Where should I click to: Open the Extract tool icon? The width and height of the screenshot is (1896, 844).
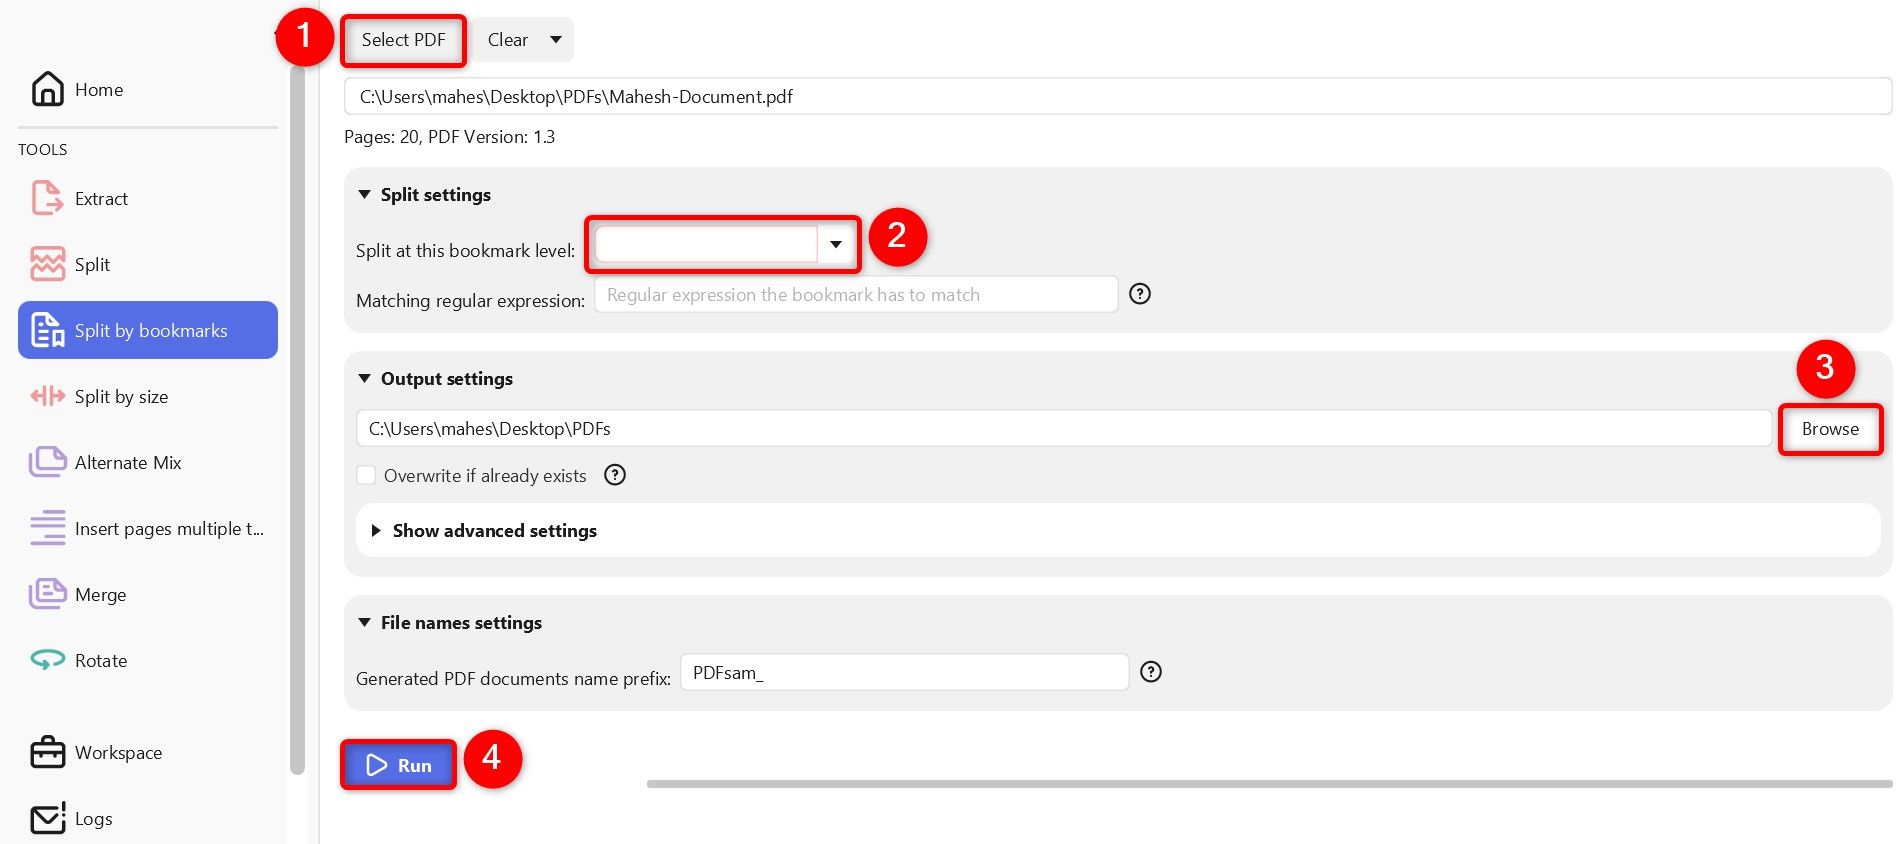click(x=47, y=198)
